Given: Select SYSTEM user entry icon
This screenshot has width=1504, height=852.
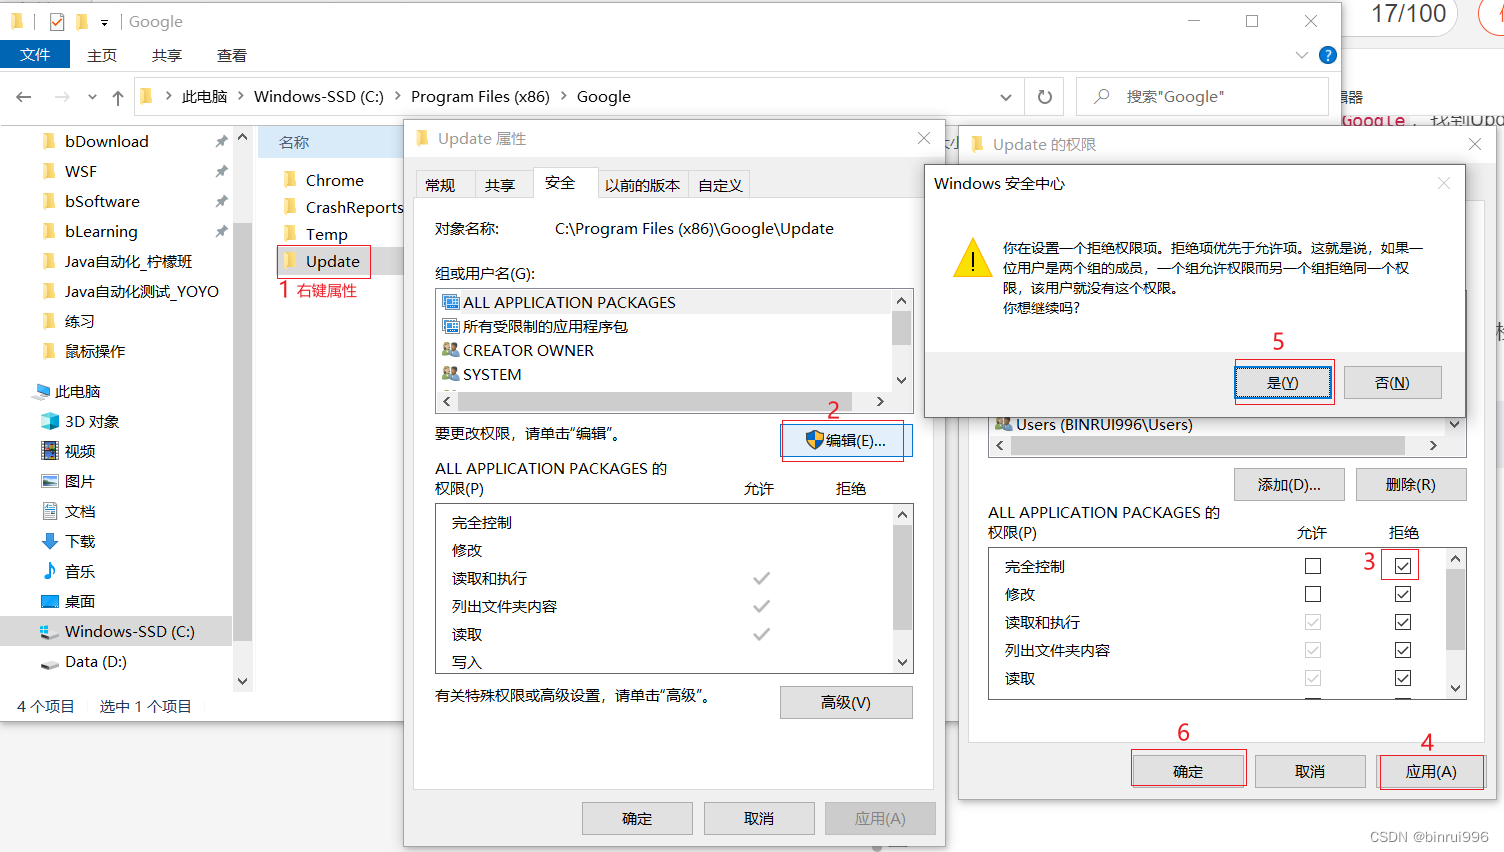Looking at the screenshot, I should pyautogui.click(x=451, y=374).
